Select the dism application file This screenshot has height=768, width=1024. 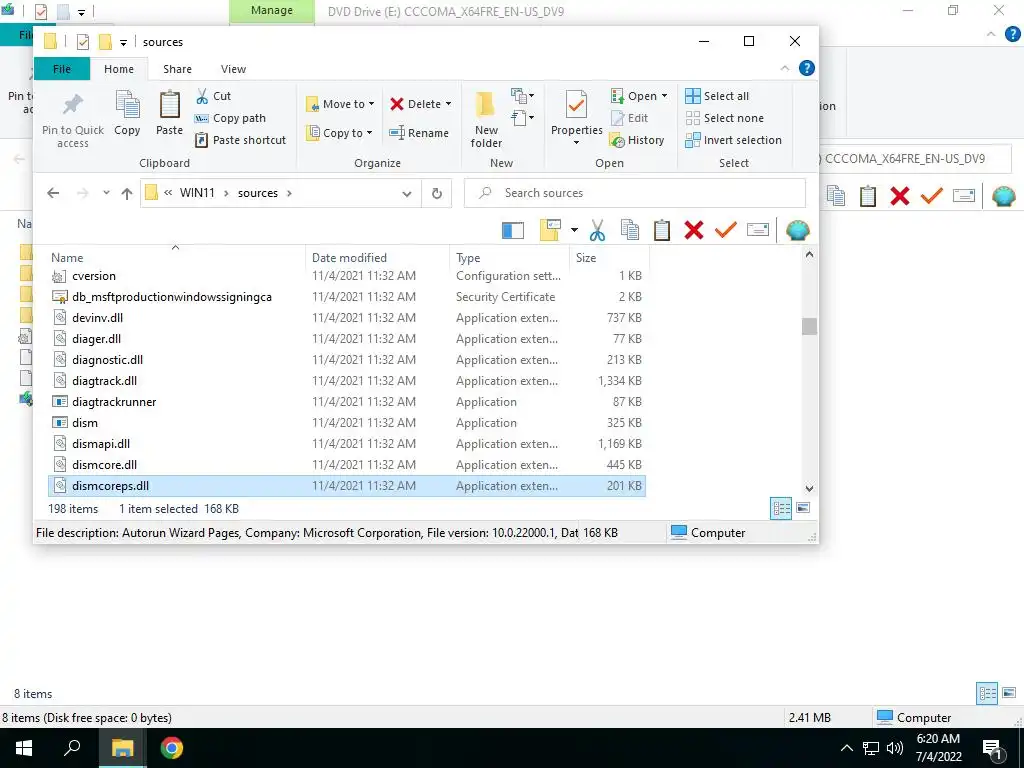(346, 423)
